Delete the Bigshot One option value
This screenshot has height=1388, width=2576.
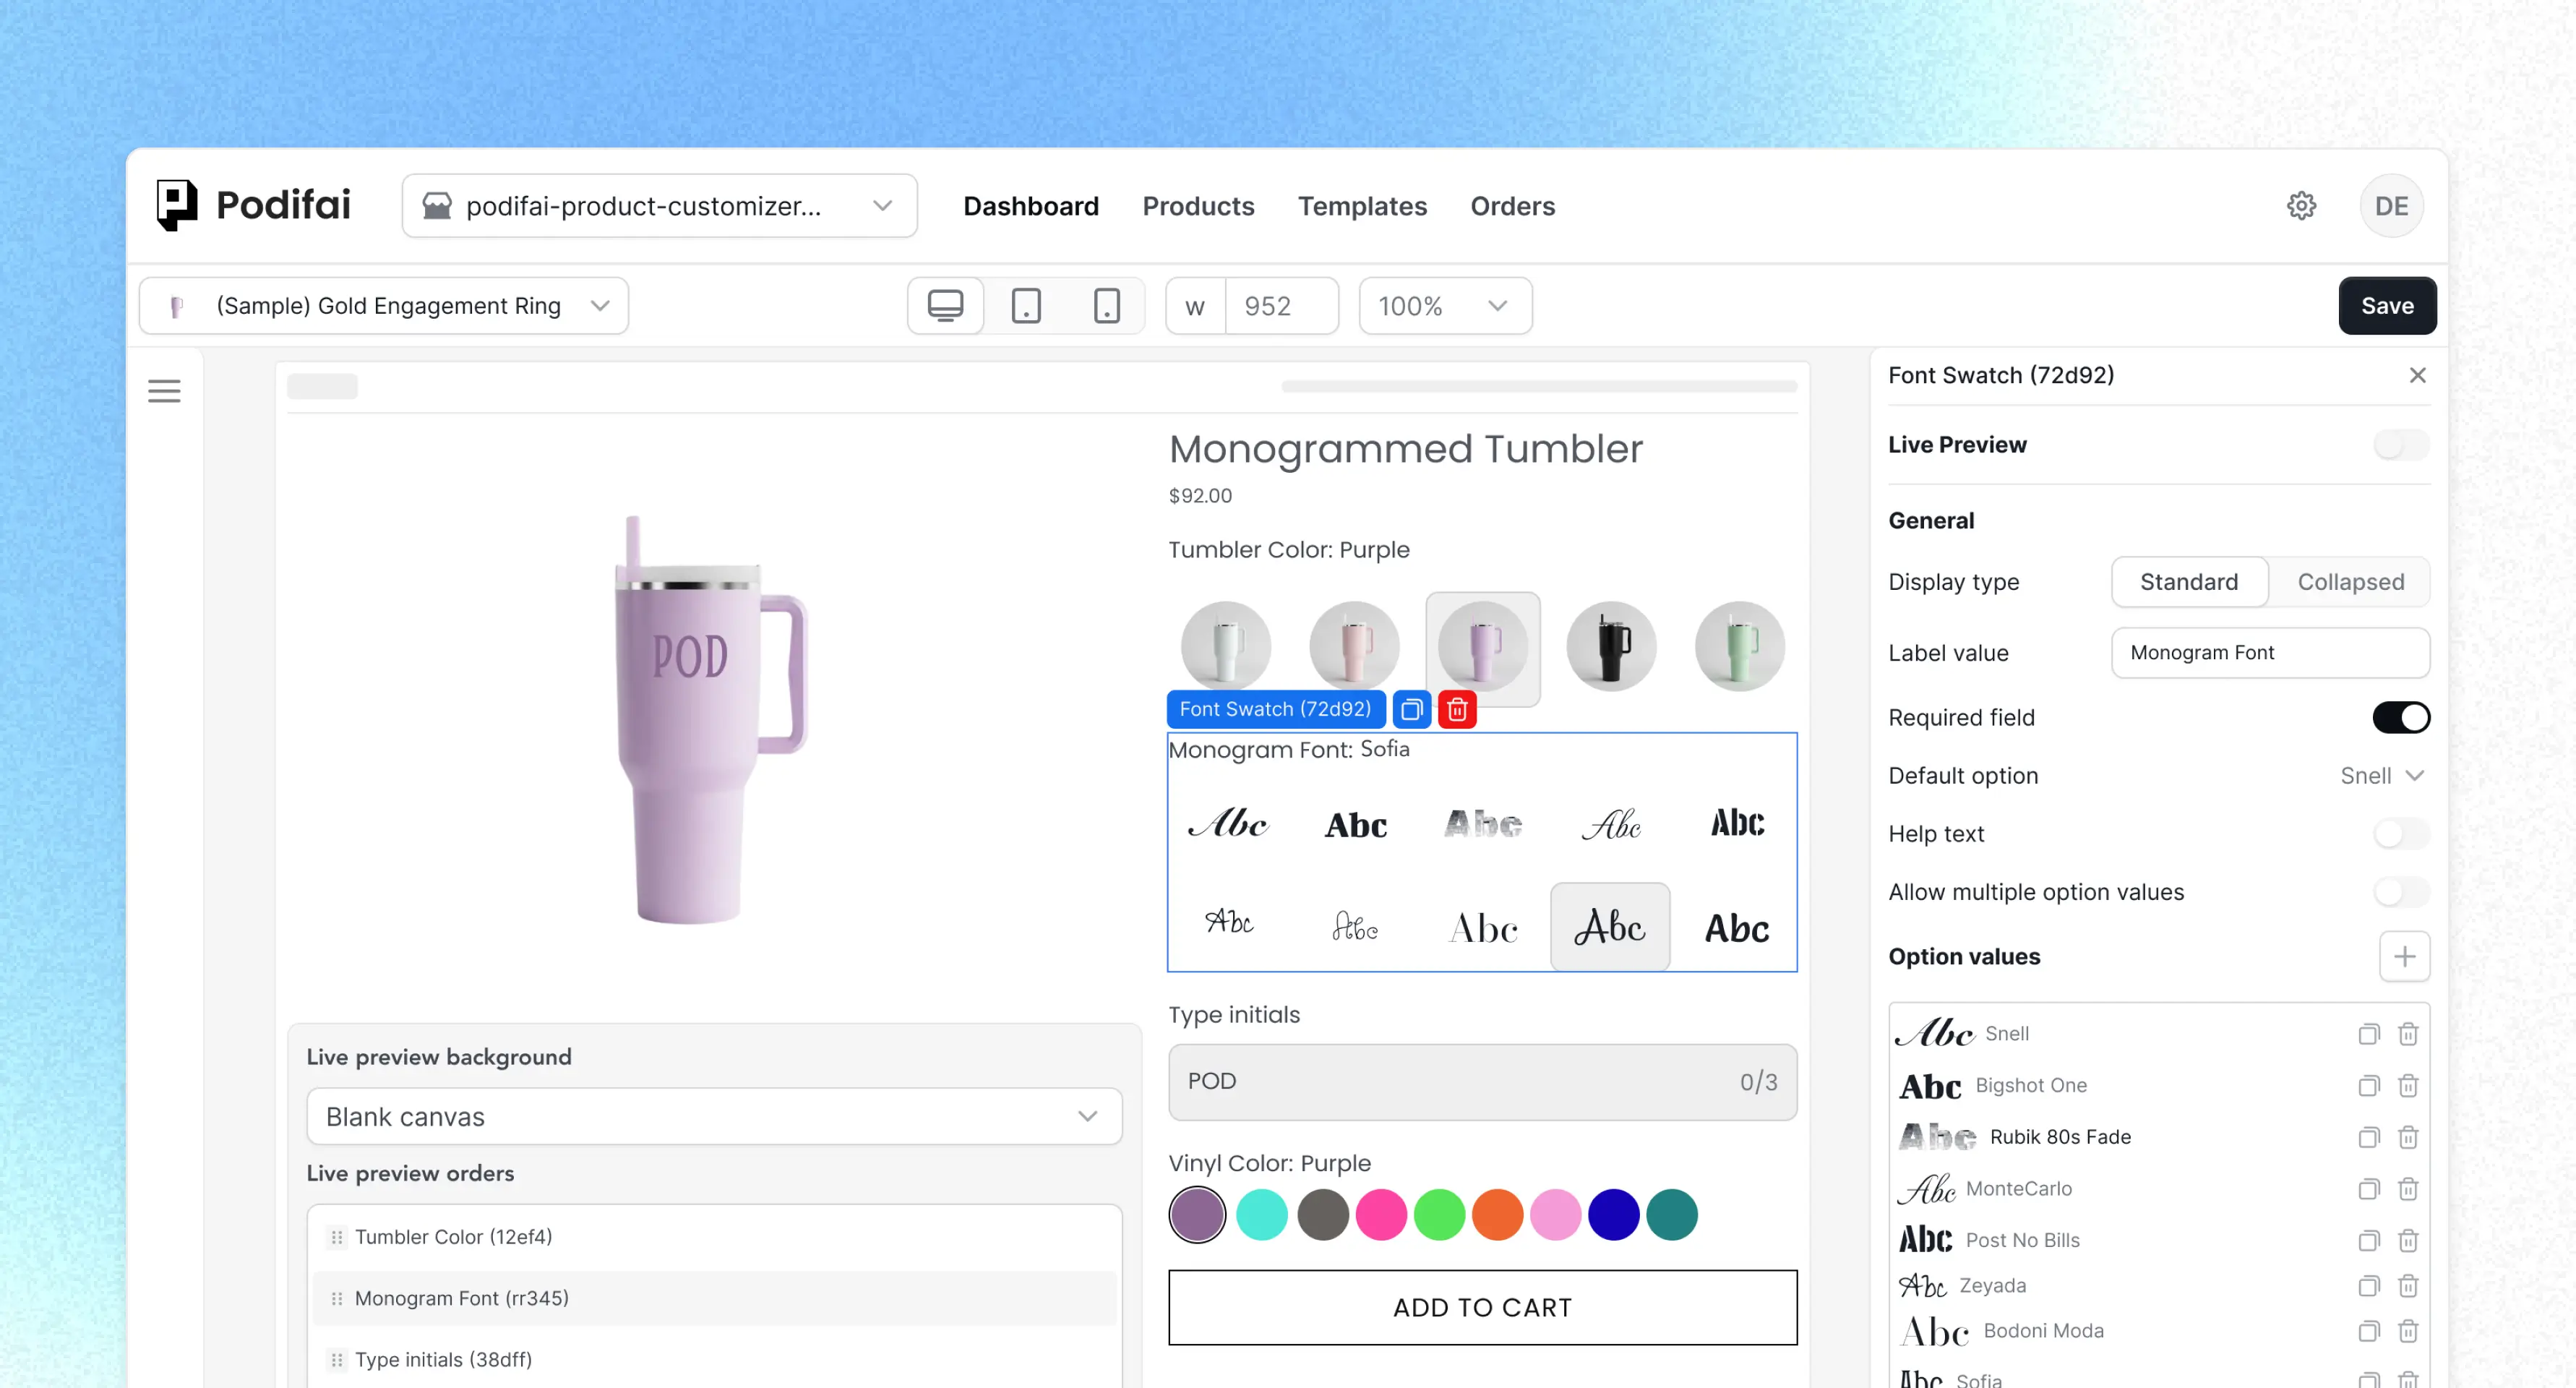click(x=2408, y=1086)
